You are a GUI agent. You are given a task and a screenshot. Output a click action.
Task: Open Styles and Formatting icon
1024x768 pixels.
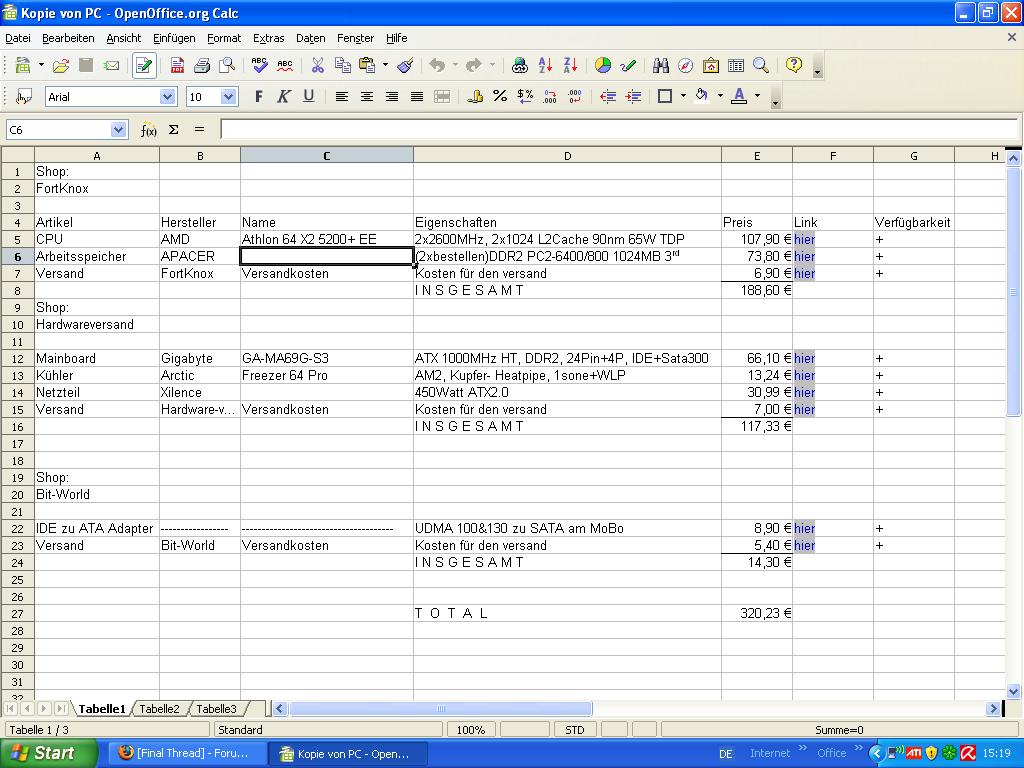(24, 97)
